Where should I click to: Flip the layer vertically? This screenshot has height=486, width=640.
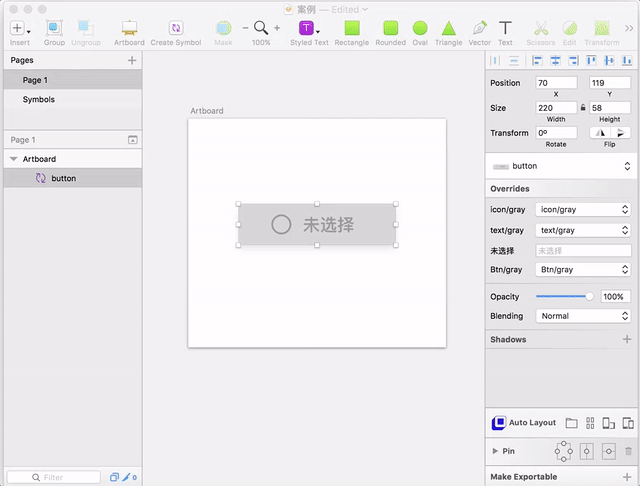point(620,133)
